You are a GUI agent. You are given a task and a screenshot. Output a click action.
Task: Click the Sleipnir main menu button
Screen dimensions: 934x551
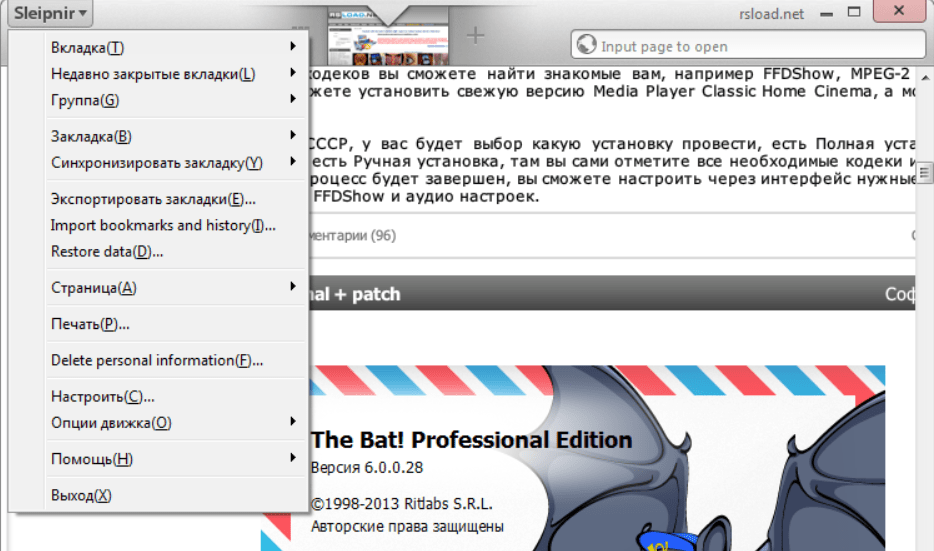tap(52, 14)
